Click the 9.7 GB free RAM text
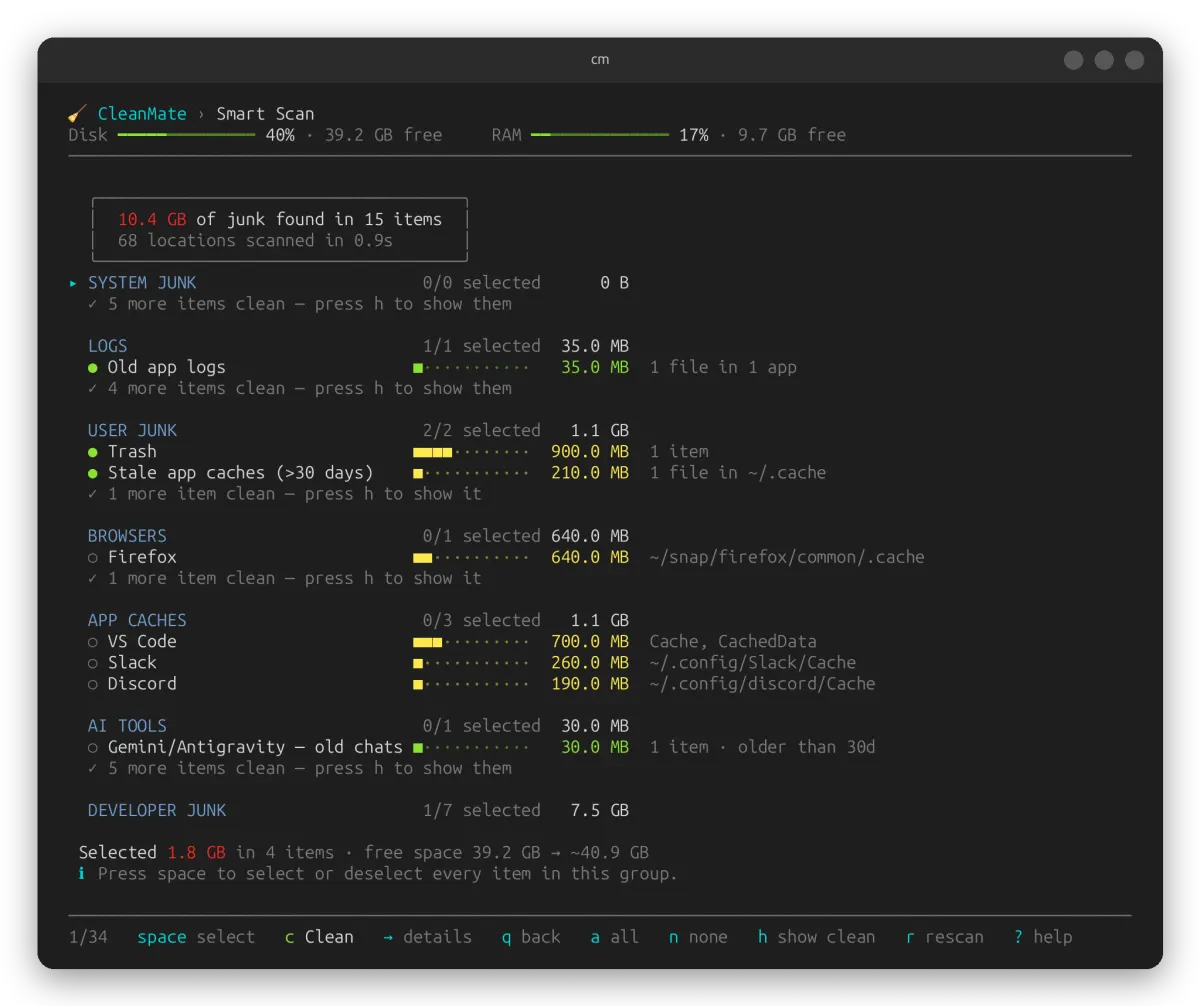The width and height of the screenshot is (1200, 1006). click(x=792, y=135)
